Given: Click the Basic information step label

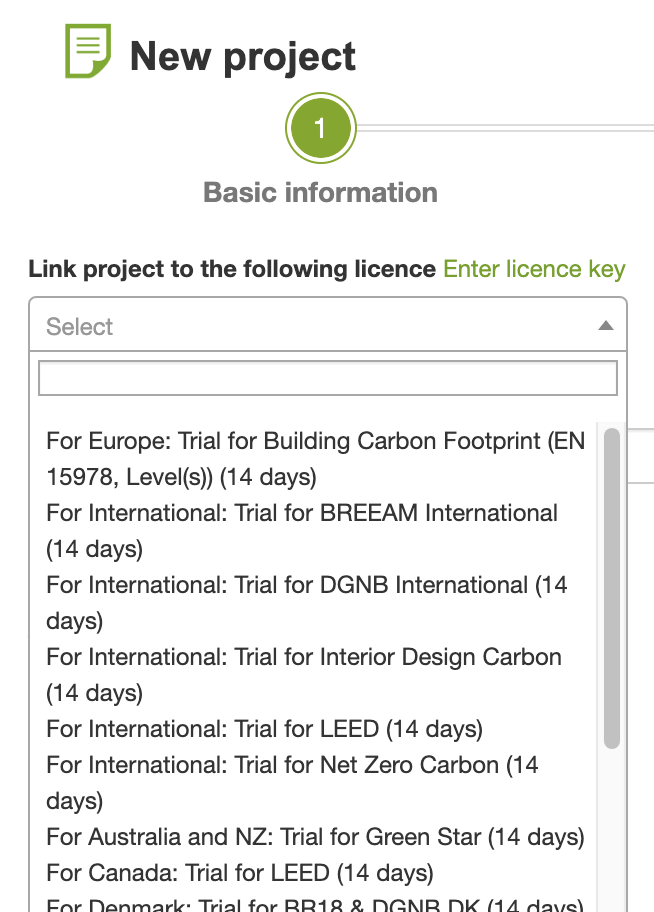Looking at the screenshot, I should tap(320, 192).
